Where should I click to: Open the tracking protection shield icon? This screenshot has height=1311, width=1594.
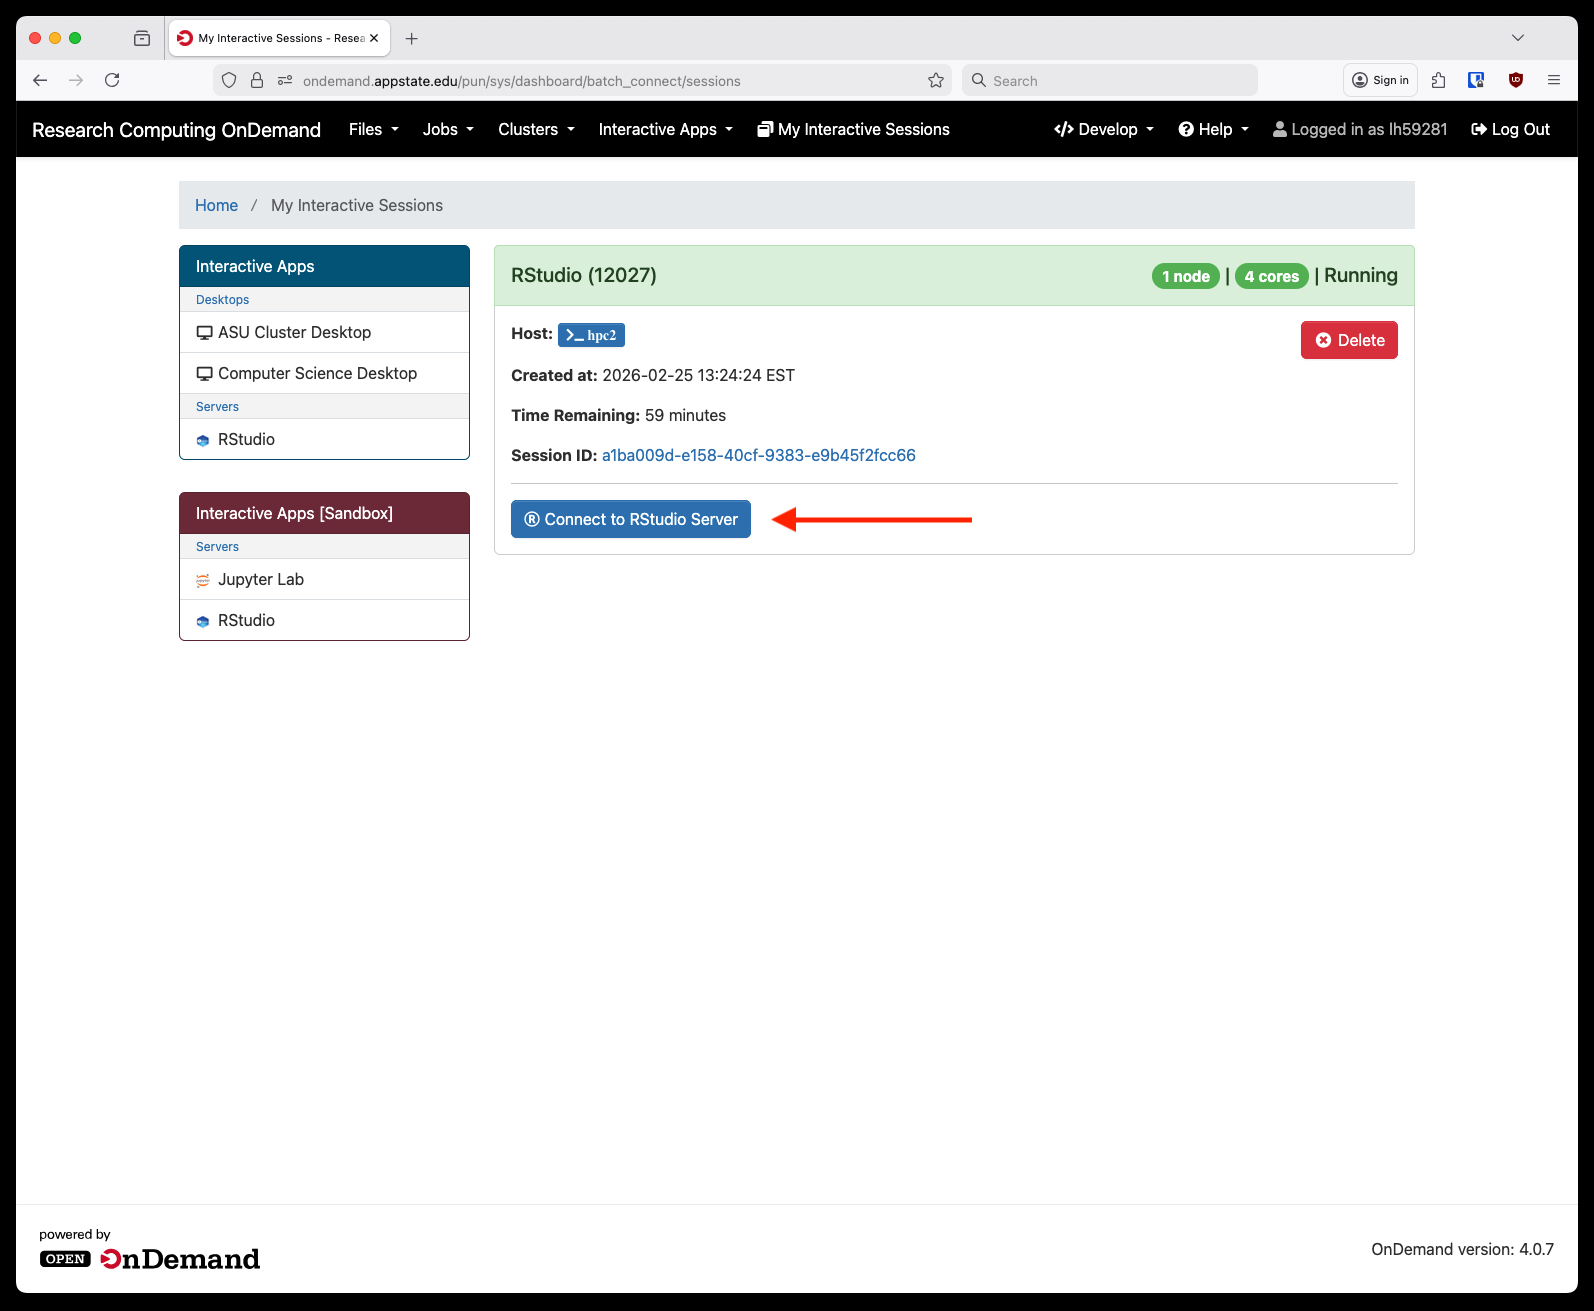click(x=229, y=80)
